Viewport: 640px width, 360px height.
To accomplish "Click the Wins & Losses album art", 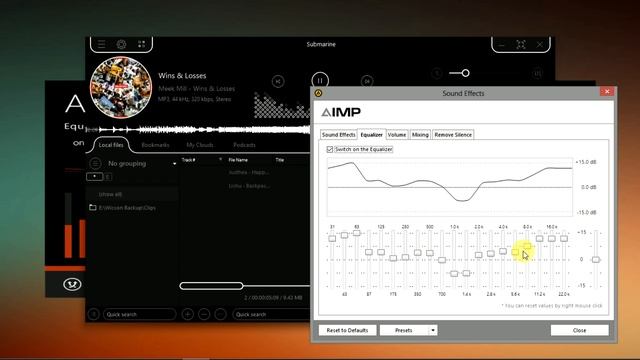I will (121, 87).
